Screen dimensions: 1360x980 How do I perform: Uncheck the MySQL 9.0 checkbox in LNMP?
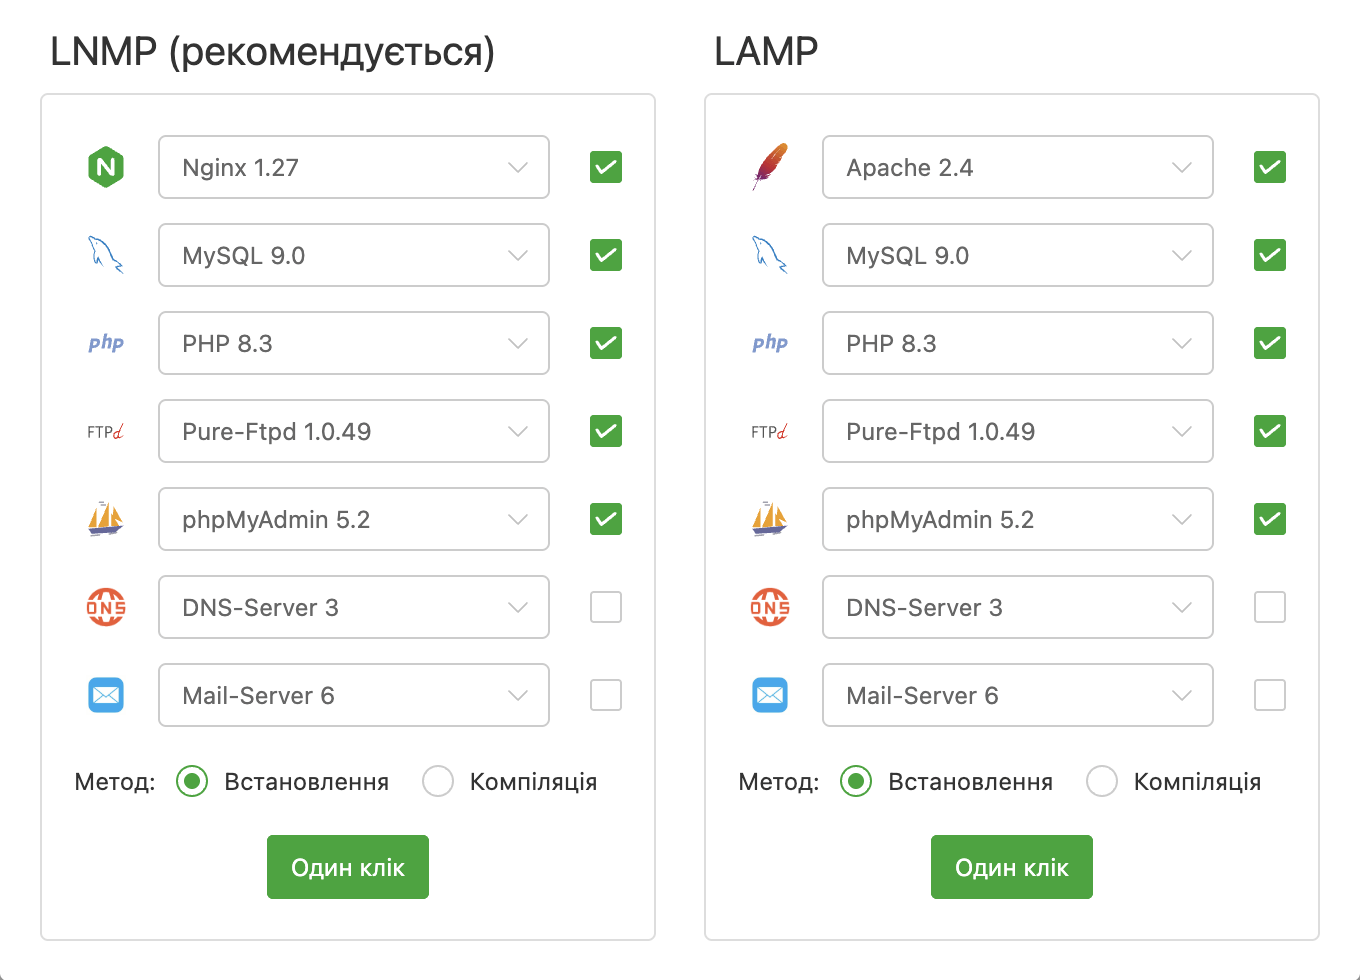[606, 255]
